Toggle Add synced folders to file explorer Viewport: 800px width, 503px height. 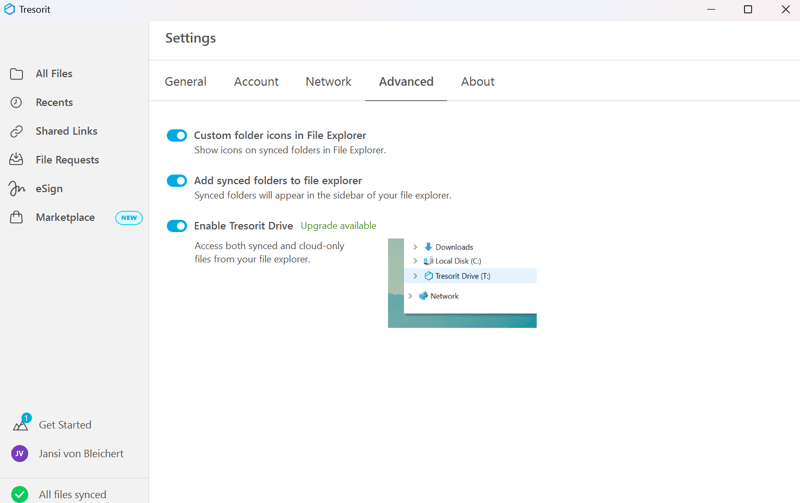(x=177, y=181)
